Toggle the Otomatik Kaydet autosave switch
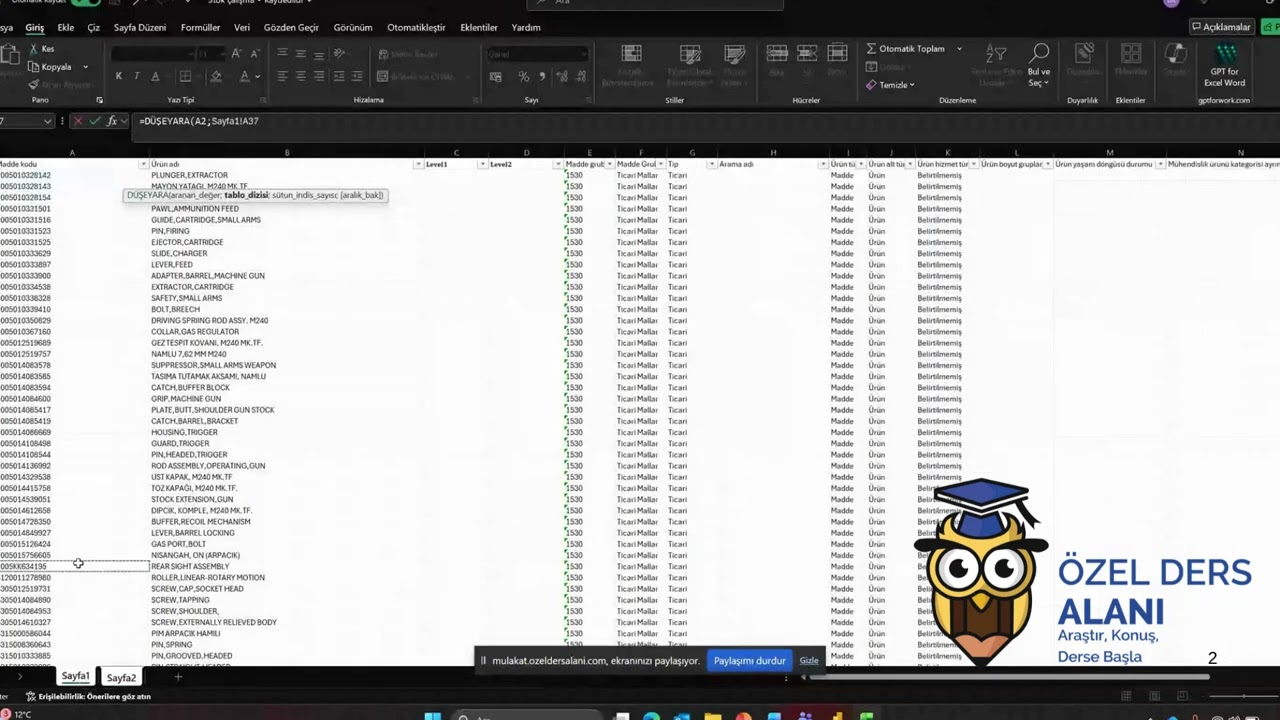 pos(84,3)
